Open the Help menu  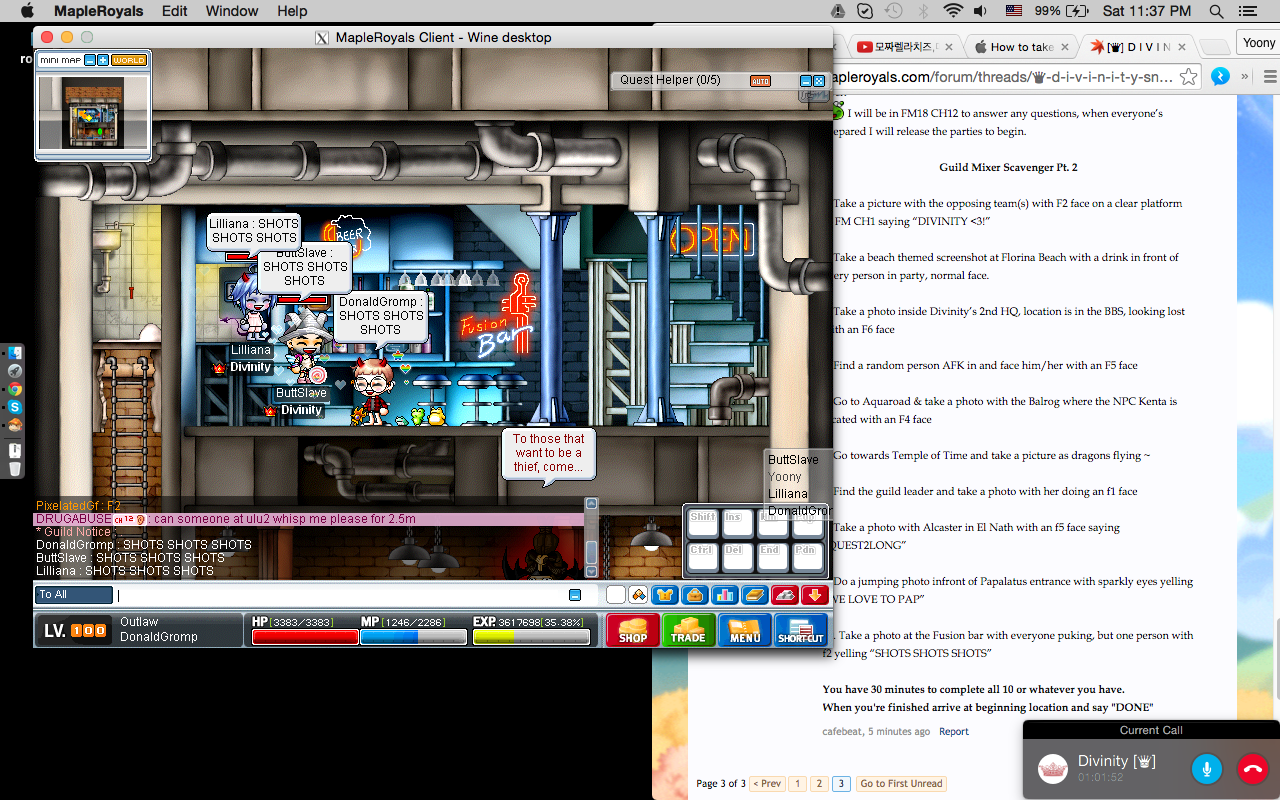292,11
